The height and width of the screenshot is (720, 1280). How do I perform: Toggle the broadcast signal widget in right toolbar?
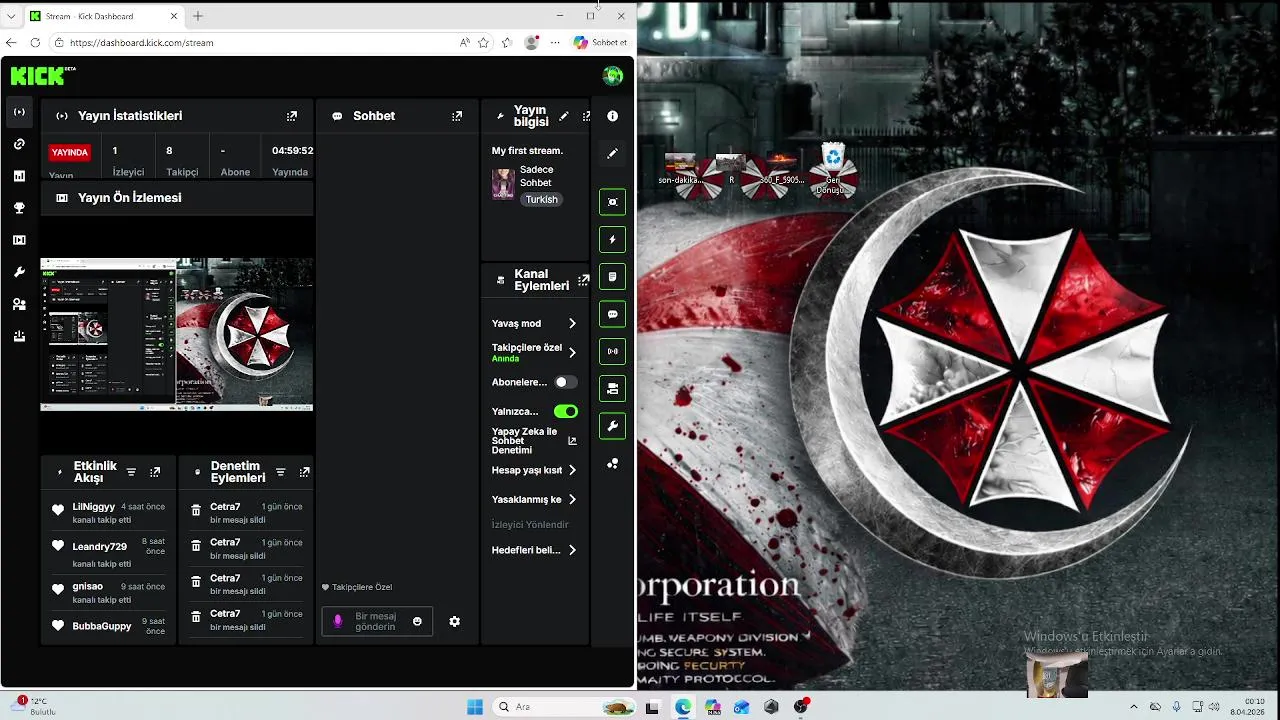(612, 351)
